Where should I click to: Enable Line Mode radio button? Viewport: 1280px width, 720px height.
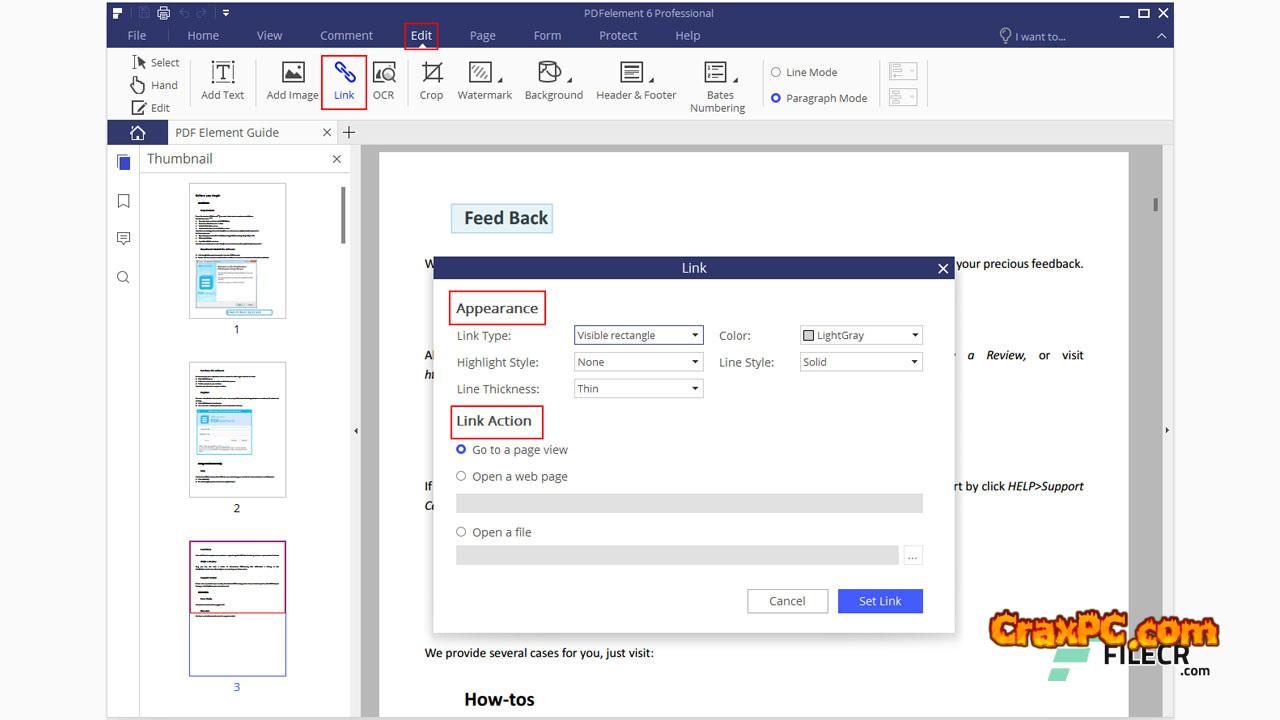pyautogui.click(x=776, y=72)
